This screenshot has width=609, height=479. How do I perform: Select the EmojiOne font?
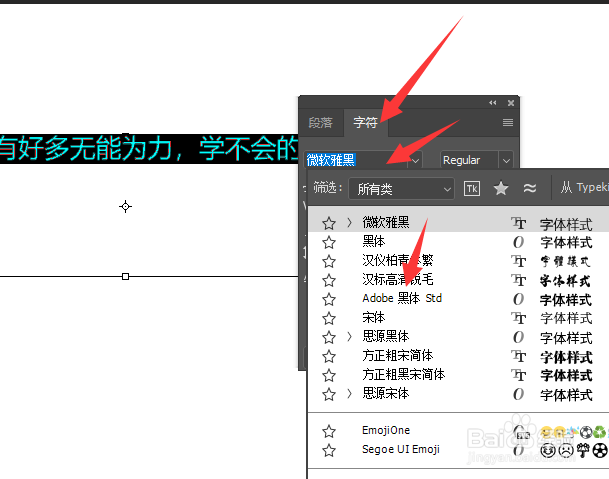point(386,430)
